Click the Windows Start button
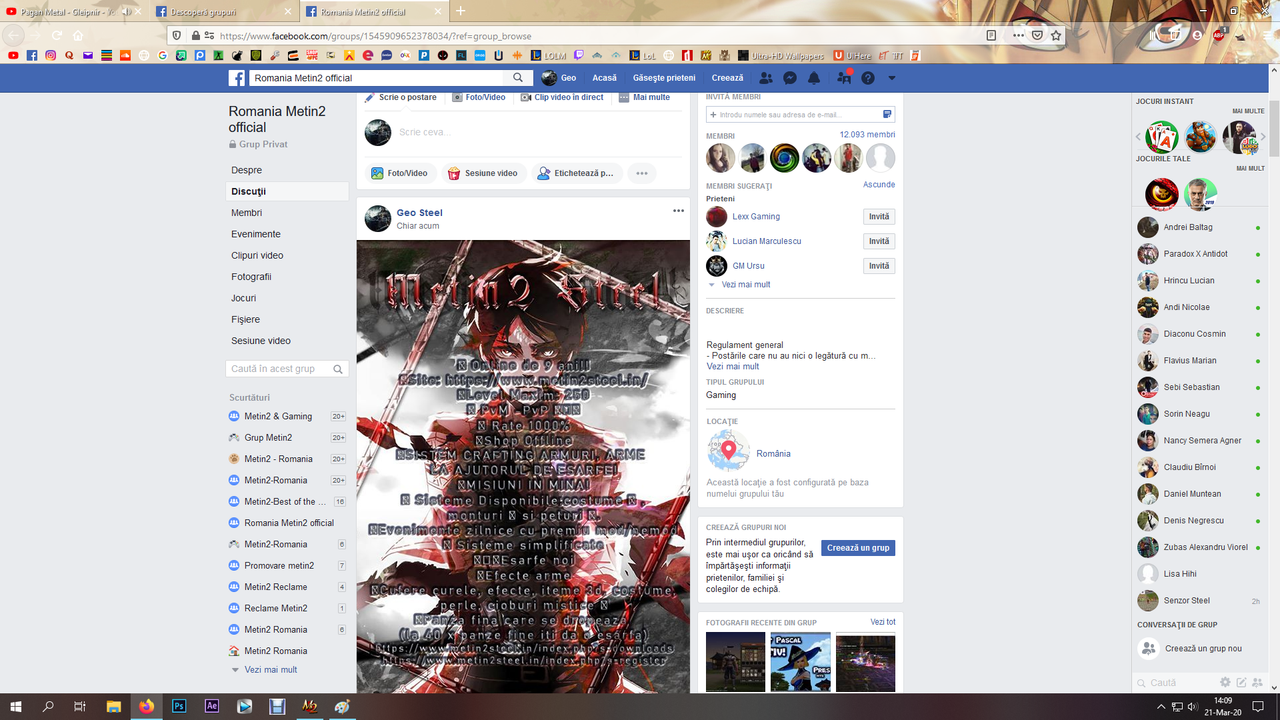This screenshot has height=720, width=1280. click(x=16, y=706)
